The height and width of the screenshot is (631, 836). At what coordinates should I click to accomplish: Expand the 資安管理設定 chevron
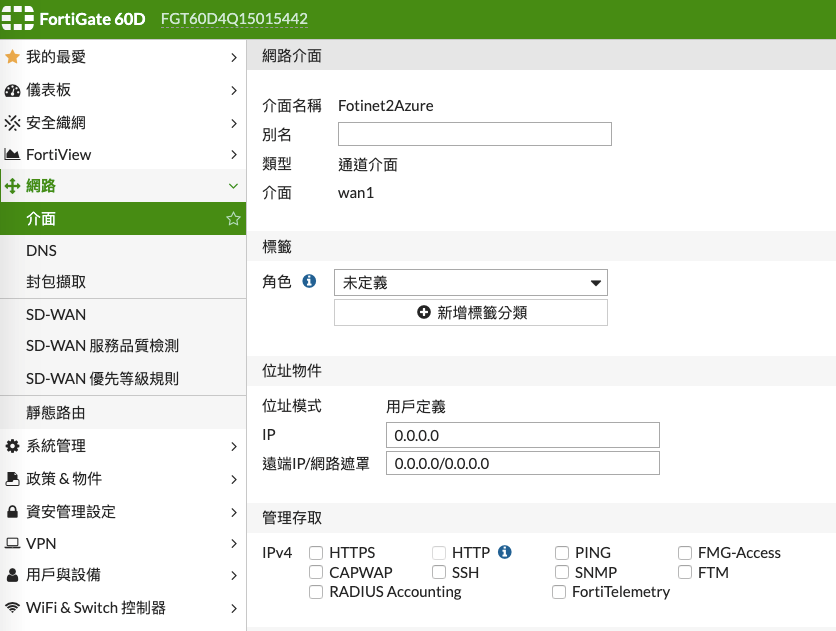[234, 512]
